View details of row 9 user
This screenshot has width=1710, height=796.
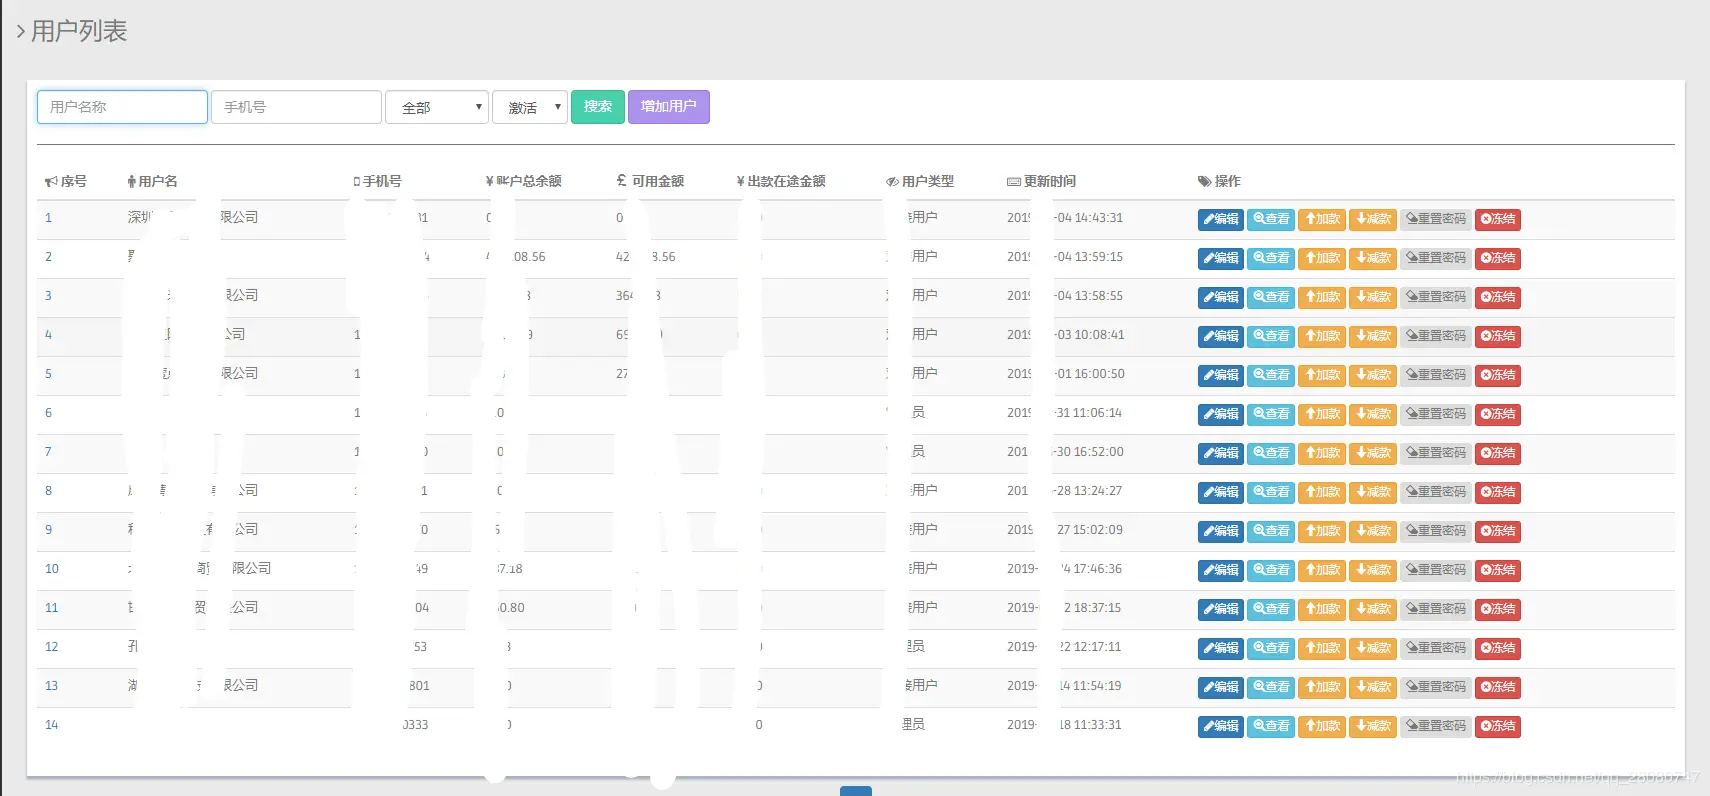1271,531
